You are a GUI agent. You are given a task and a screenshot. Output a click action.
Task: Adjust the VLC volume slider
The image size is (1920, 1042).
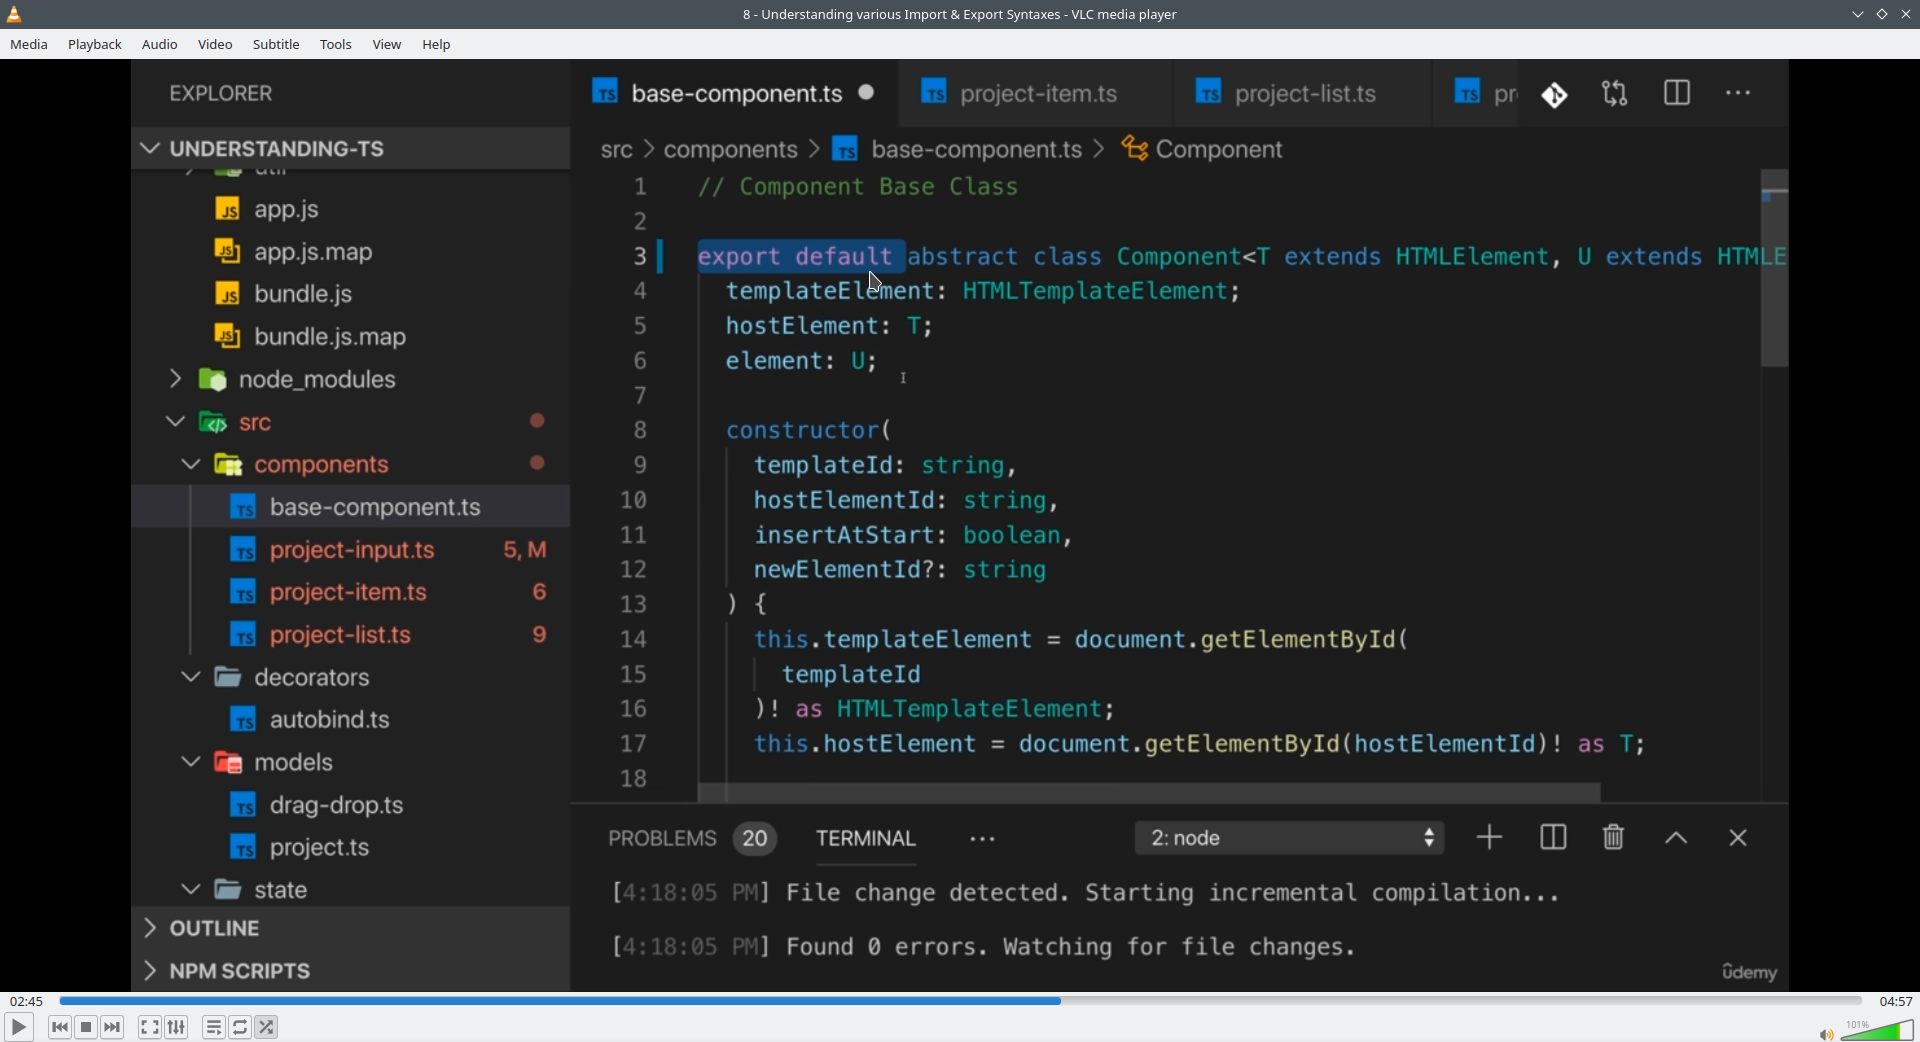tap(1878, 1030)
